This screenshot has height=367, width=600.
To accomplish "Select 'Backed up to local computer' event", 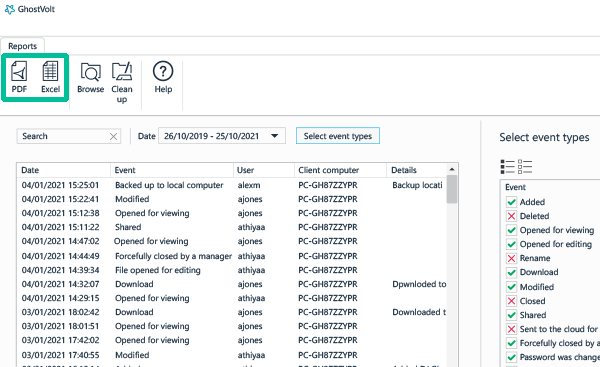I will pos(169,185).
